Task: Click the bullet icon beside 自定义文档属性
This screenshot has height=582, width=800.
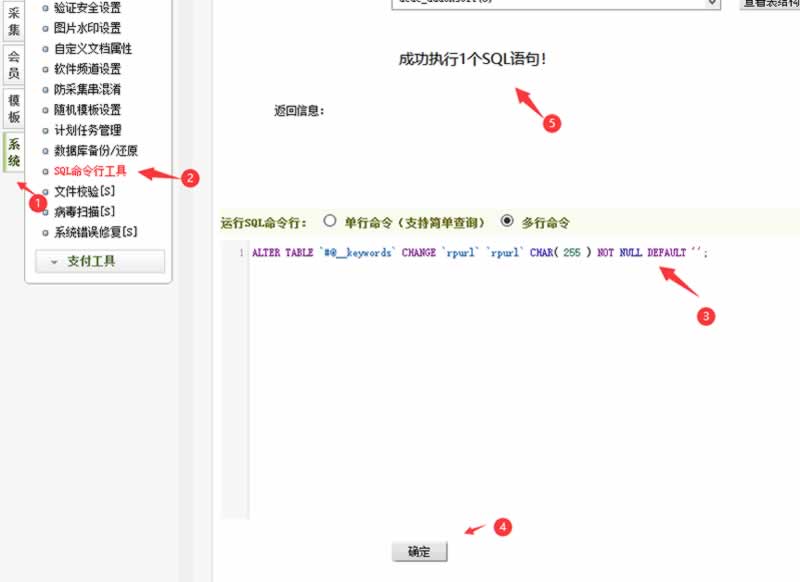Action: [45, 49]
